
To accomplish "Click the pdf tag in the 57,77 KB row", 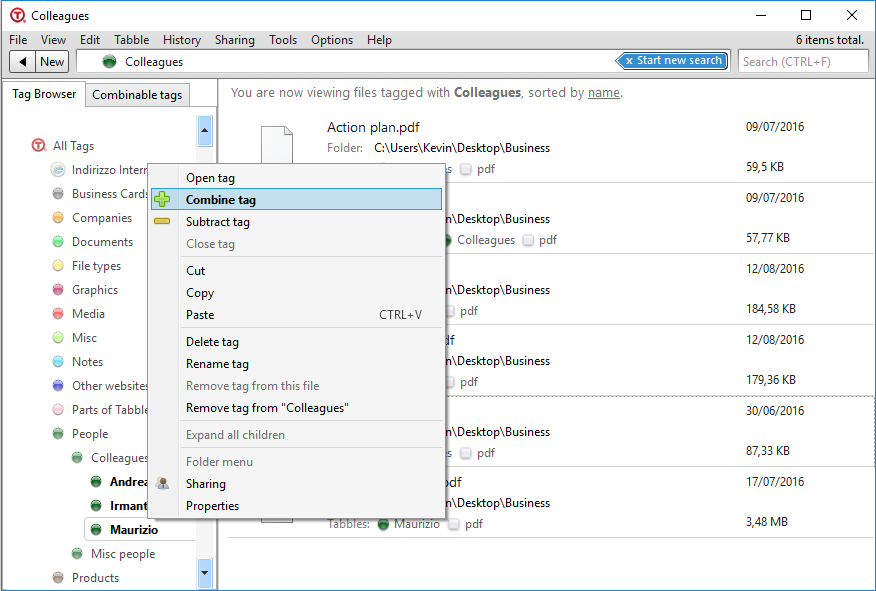I will (x=540, y=240).
